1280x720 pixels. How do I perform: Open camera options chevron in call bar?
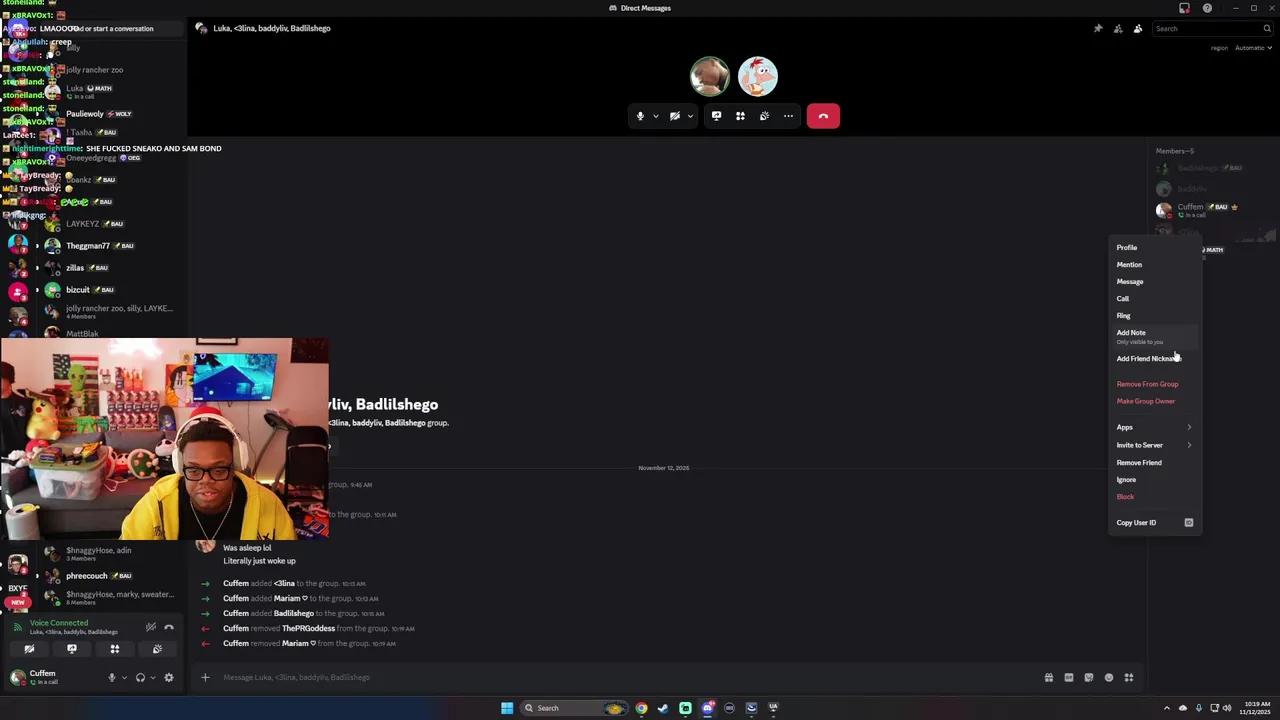click(690, 116)
